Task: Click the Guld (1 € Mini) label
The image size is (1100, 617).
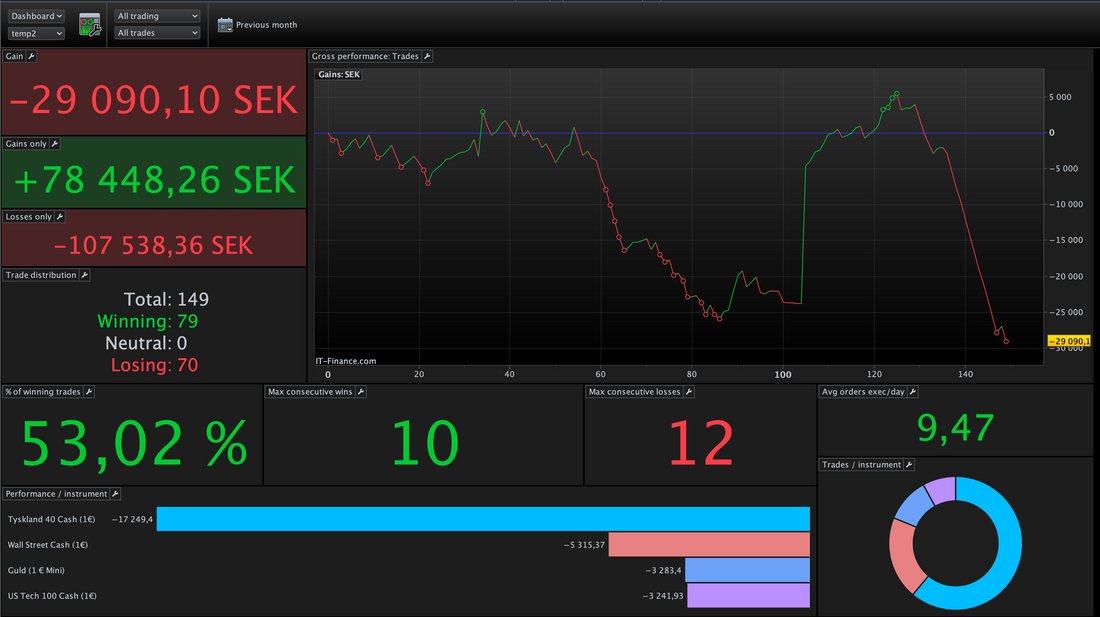Action: pos(36,571)
